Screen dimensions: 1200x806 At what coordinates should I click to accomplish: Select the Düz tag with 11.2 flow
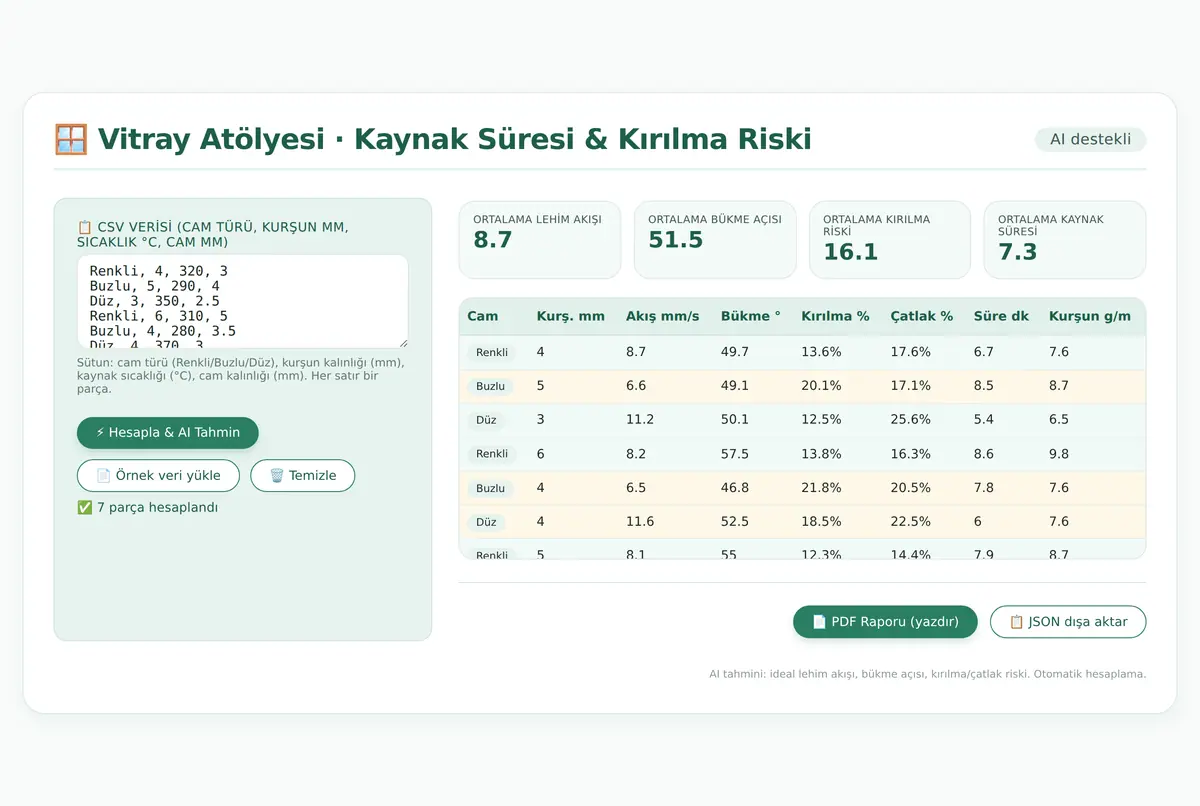486,420
